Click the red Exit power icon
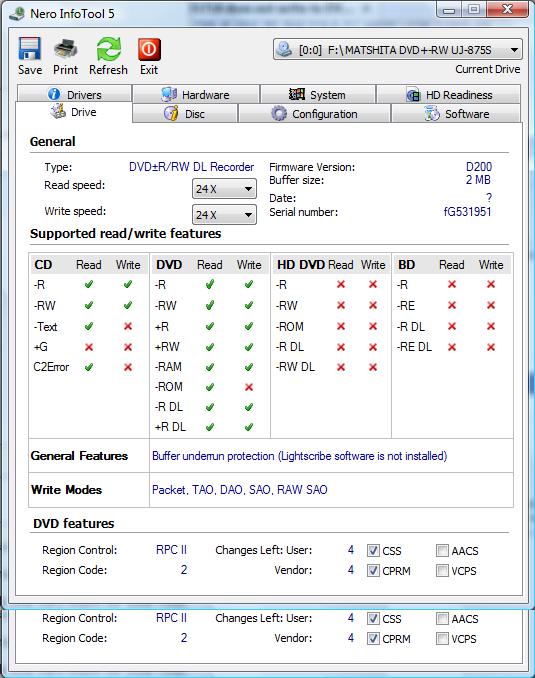This screenshot has width=535, height=678. pyautogui.click(x=149, y=49)
